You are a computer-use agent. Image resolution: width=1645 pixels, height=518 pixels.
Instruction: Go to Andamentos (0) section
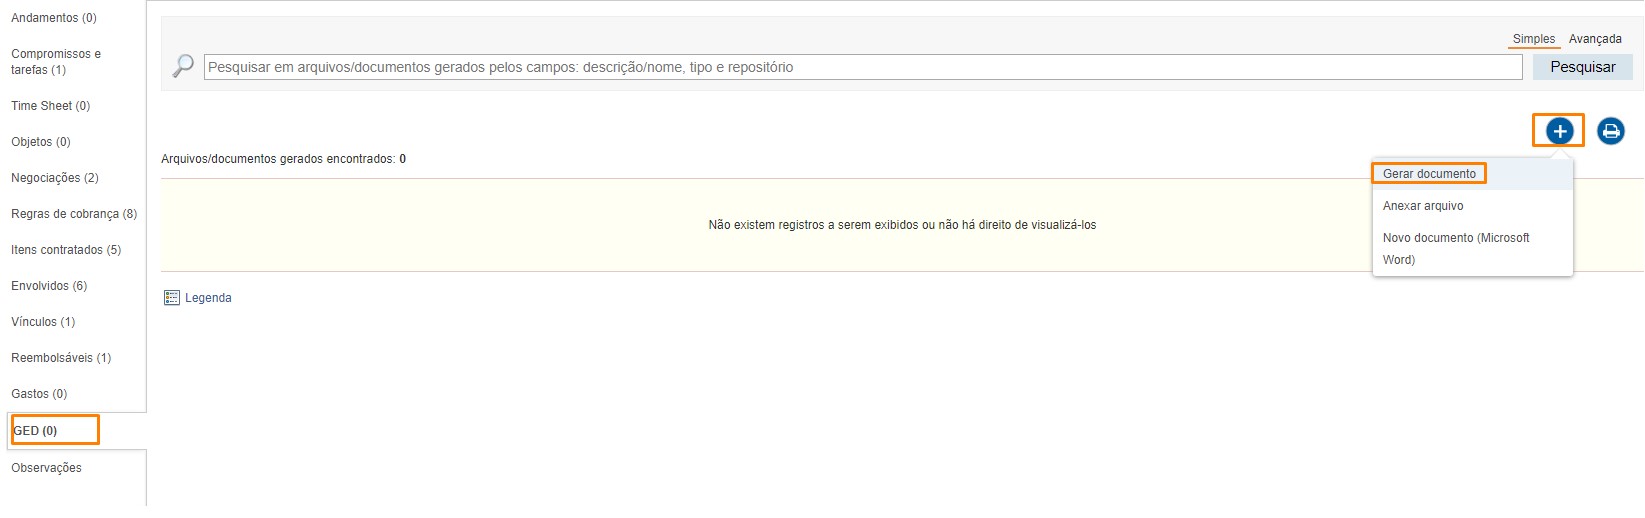[x=54, y=18]
